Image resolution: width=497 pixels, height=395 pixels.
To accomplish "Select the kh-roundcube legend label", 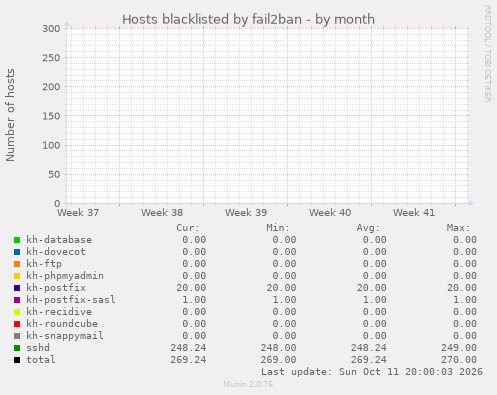I will [x=62, y=324].
